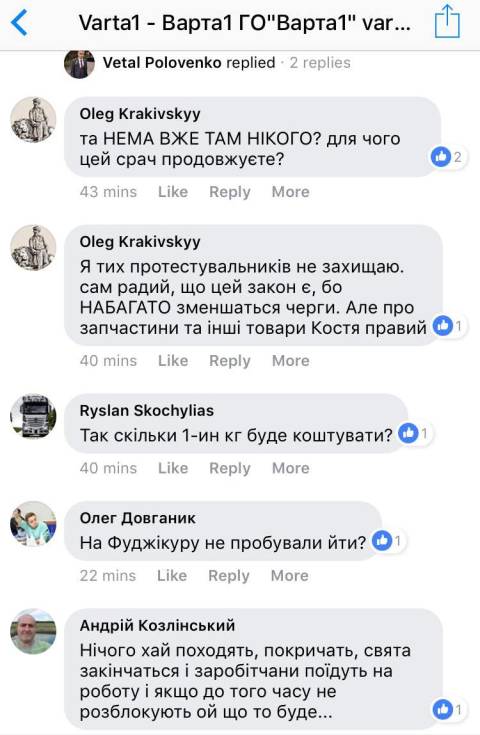The image size is (480, 735).
Task: Tap the Varta1 page title
Action: pos(245,22)
